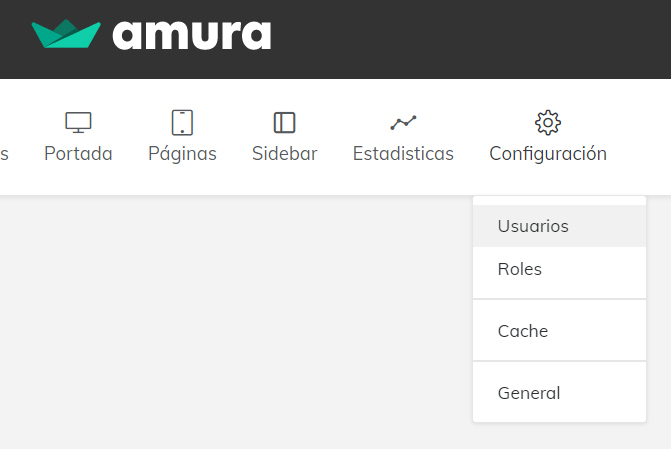Click the green amura boat logo icon
Image resolution: width=671 pixels, height=449 pixels.
[66, 34]
